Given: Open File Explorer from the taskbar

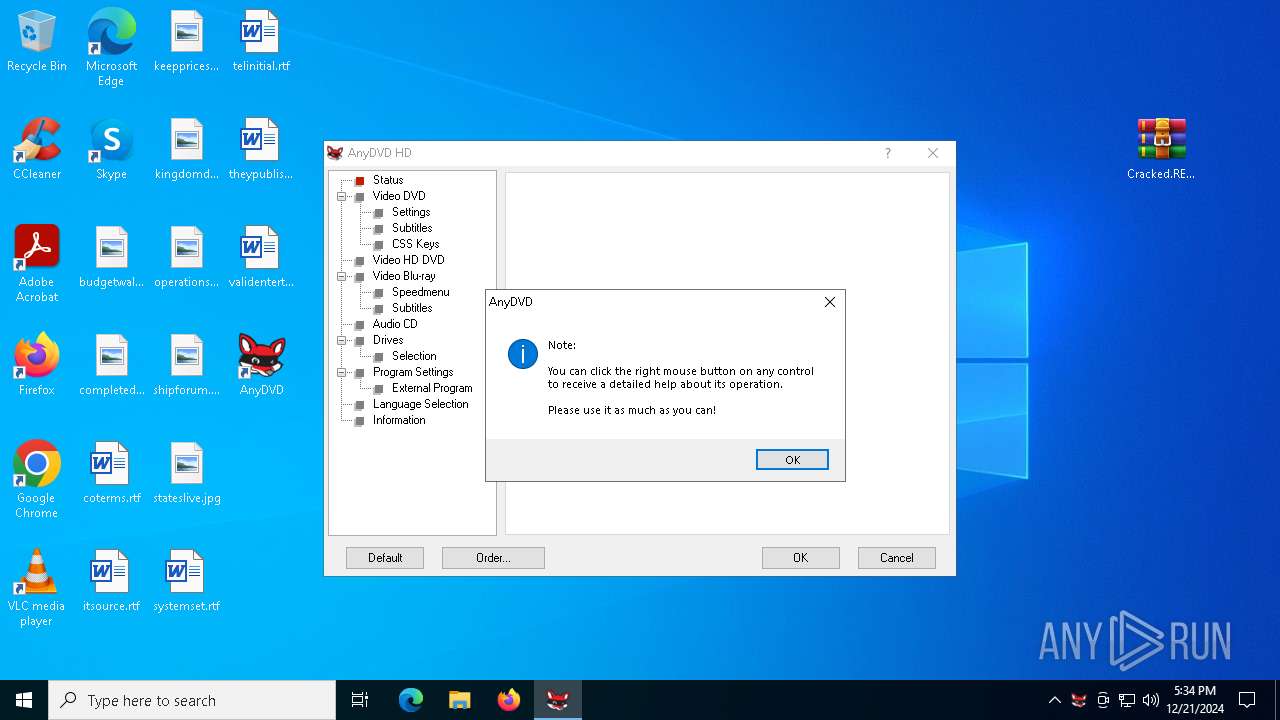Looking at the screenshot, I should [460, 700].
